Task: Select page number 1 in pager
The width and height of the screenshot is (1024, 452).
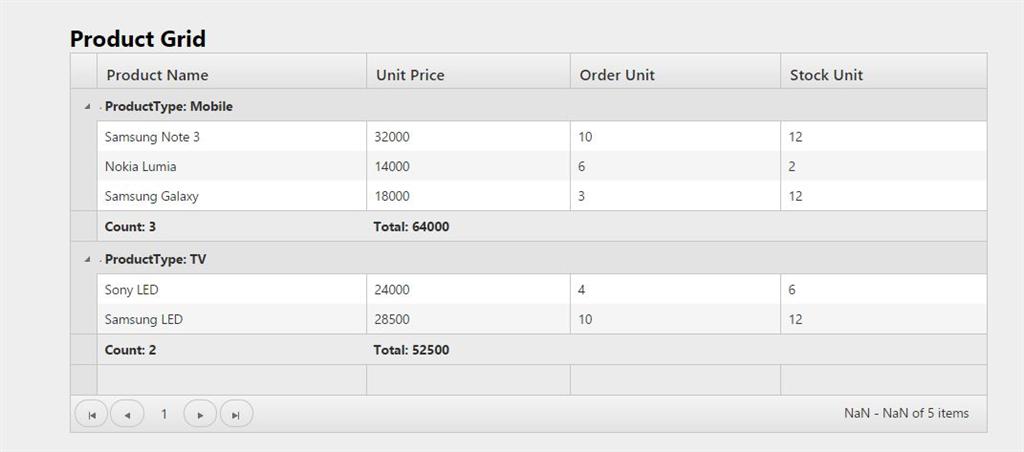Action: point(164,414)
